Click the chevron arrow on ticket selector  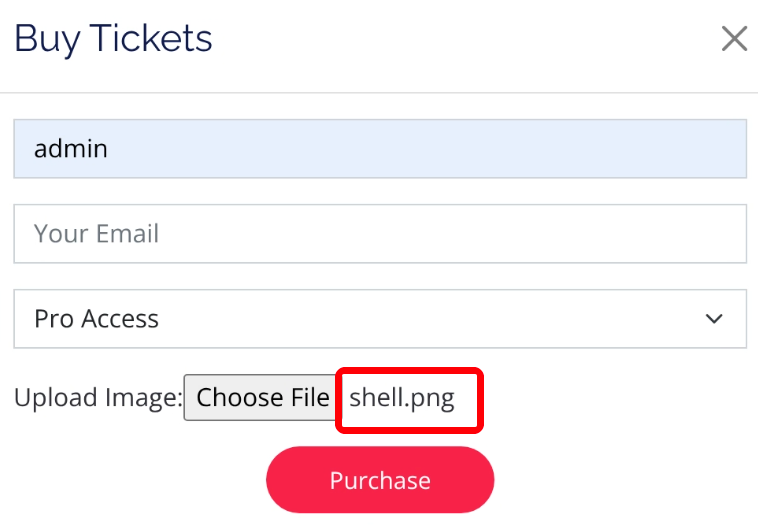[x=714, y=319]
